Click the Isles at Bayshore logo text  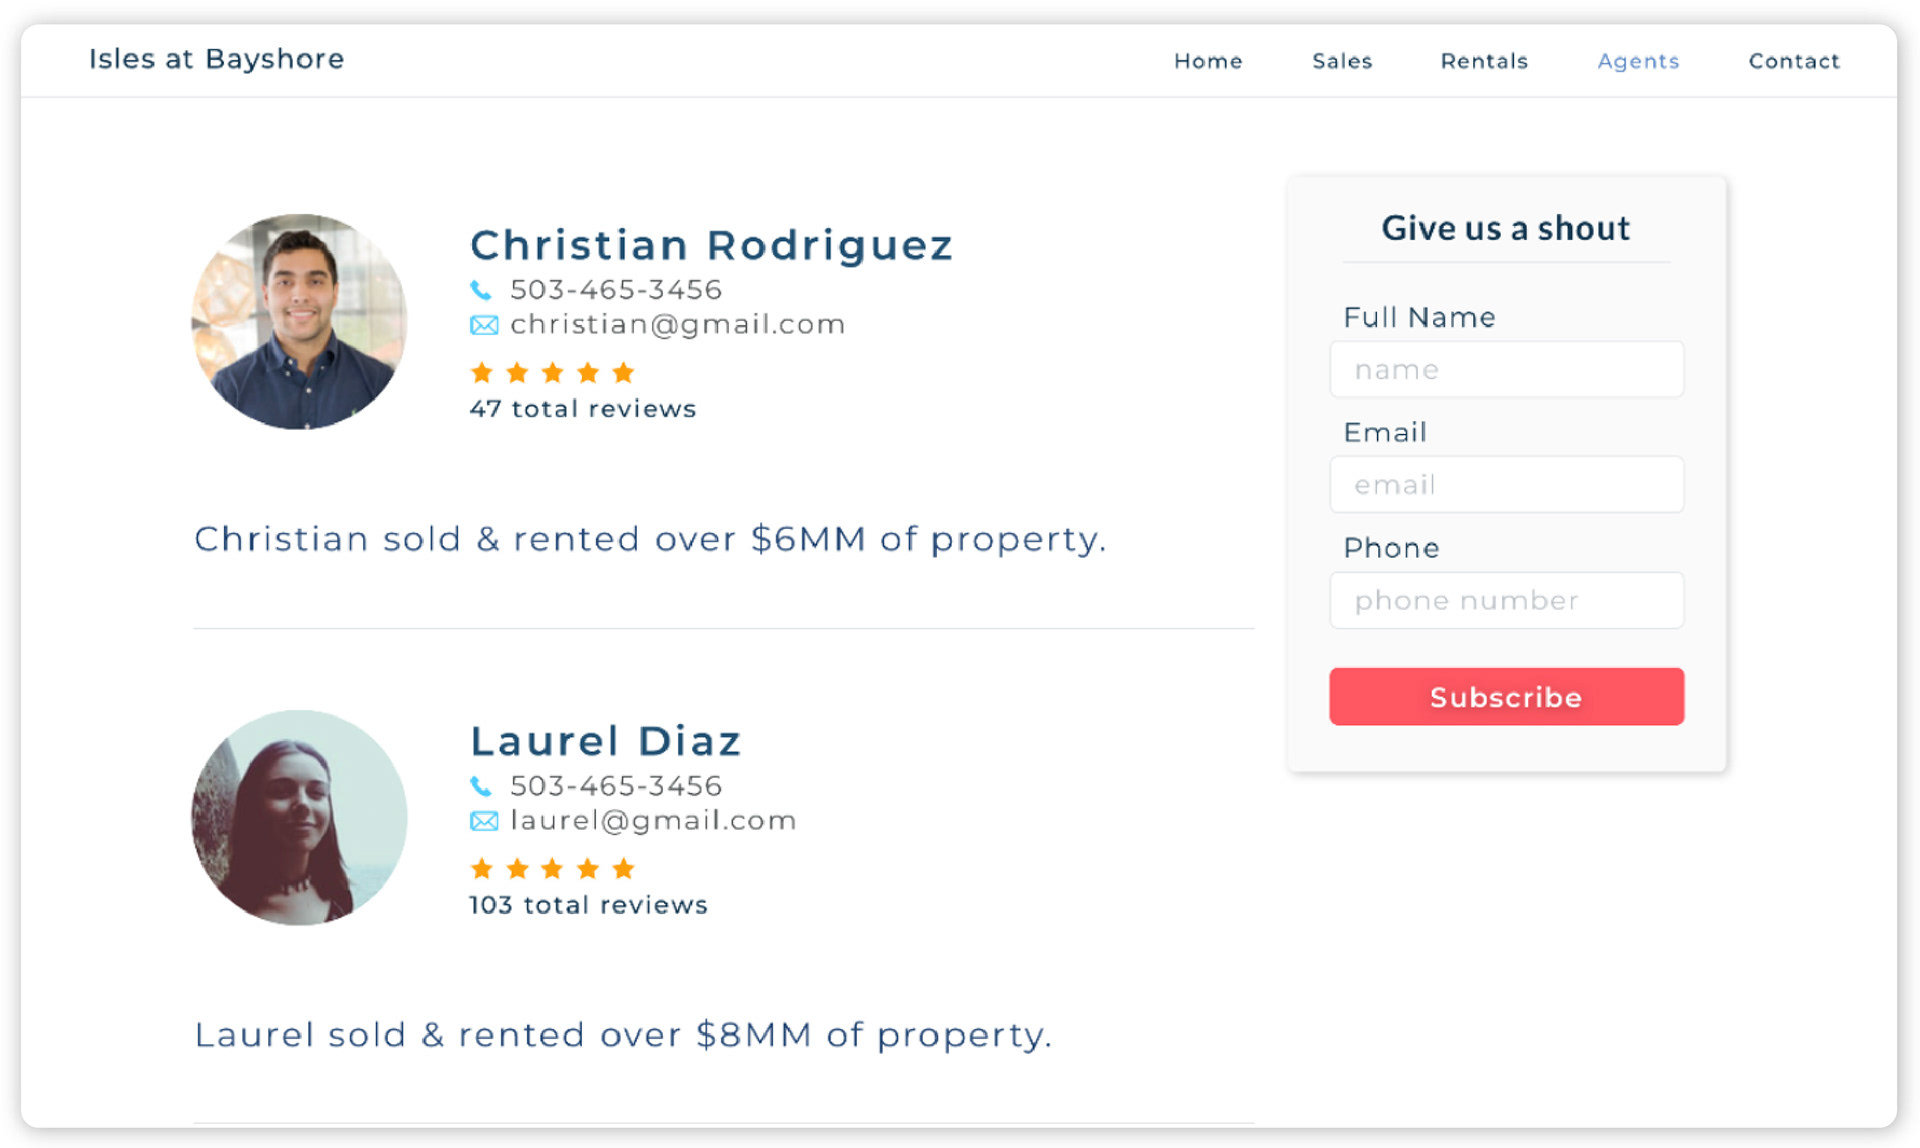(216, 59)
